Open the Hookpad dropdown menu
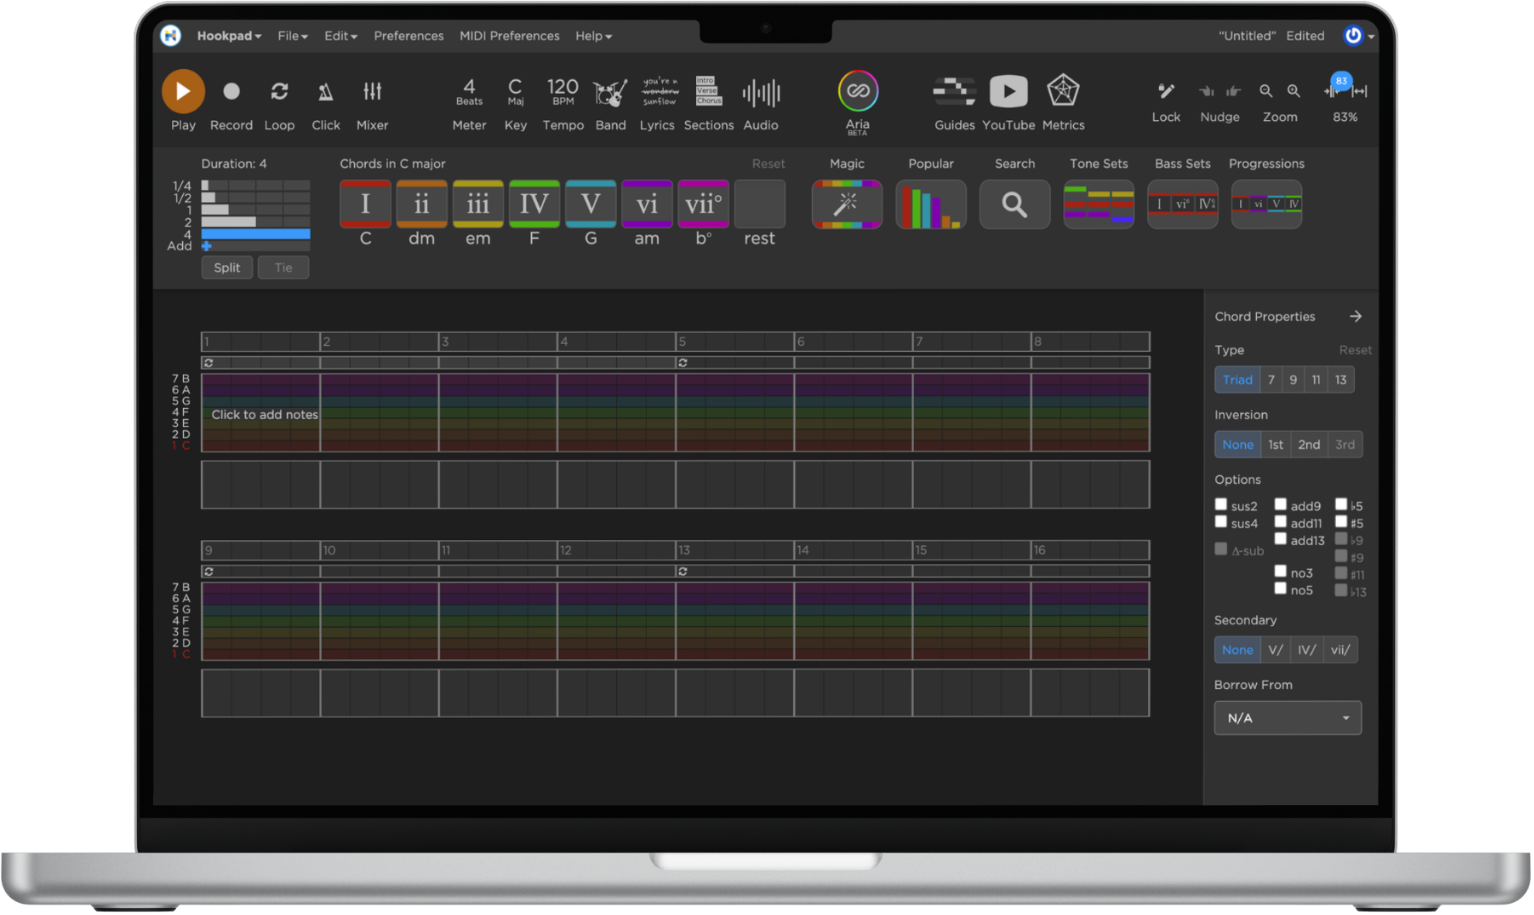Viewport: 1534px width, 915px height. pos(229,36)
